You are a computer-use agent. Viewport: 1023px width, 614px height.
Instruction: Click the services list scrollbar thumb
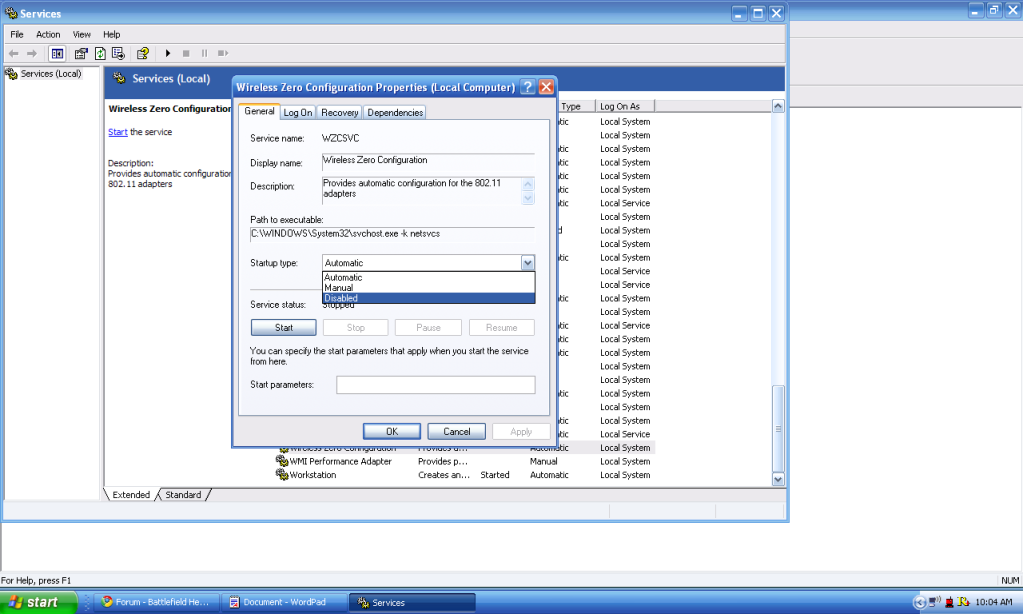click(778, 429)
